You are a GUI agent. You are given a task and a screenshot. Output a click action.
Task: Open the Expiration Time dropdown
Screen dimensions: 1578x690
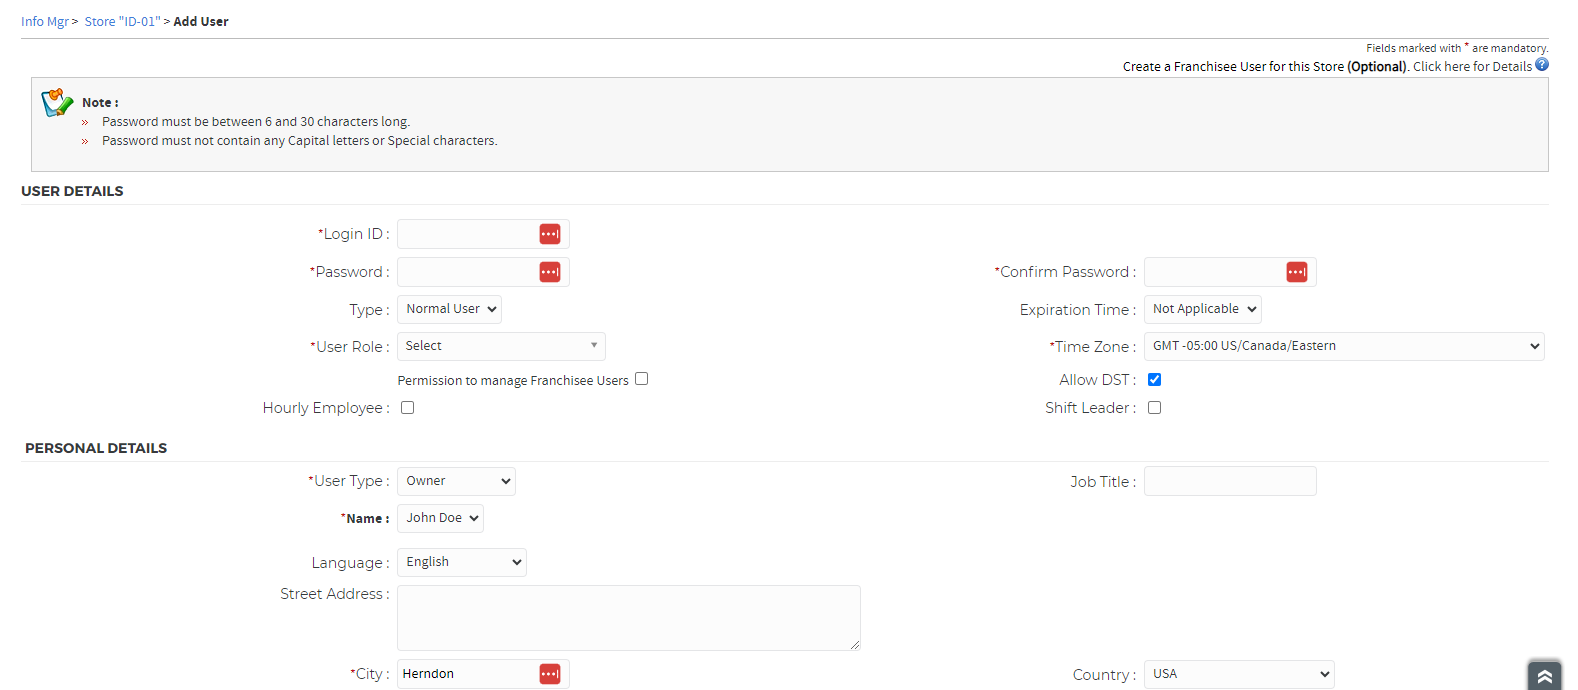click(x=1203, y=309)
